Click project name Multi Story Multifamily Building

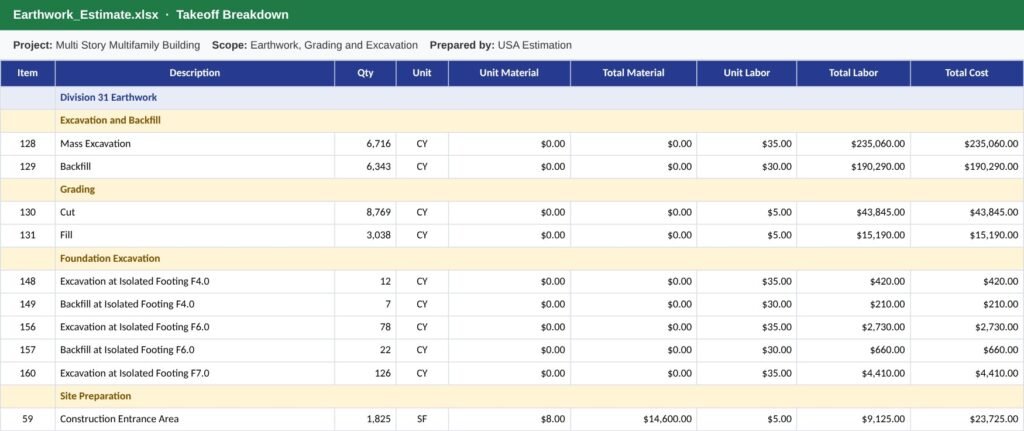tap(128, 46)
